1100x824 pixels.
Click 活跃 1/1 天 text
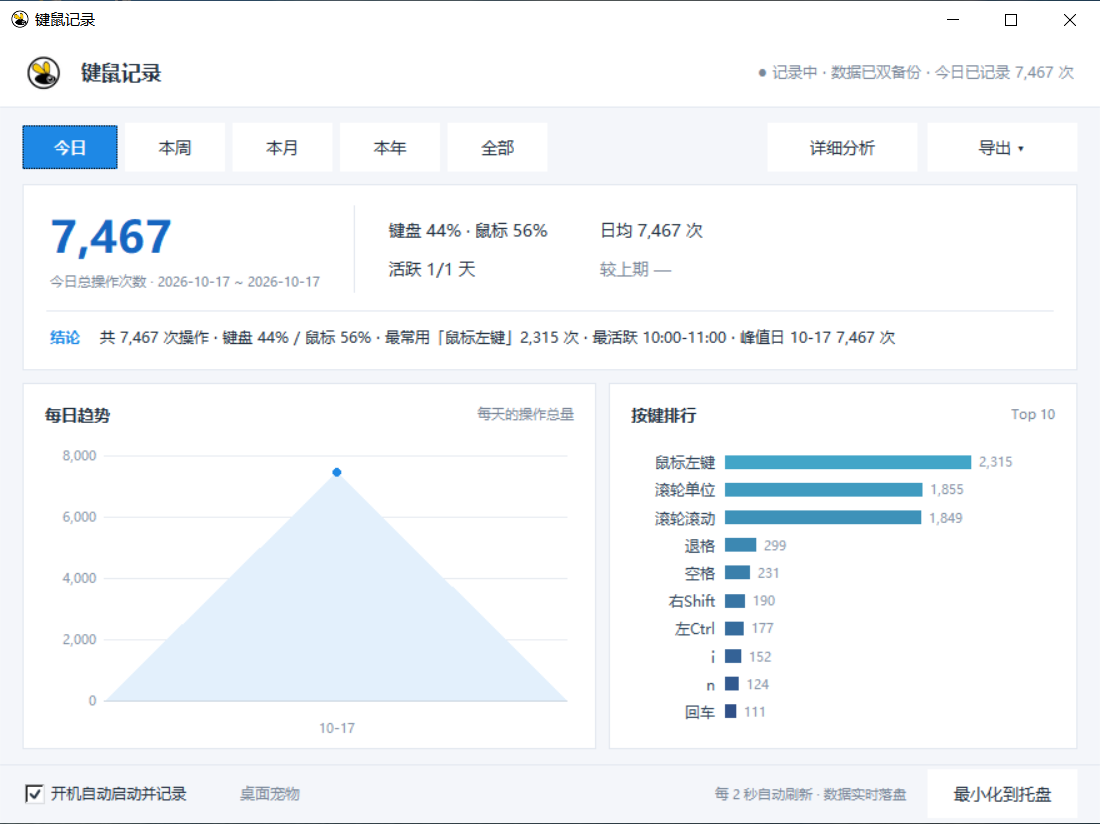(432, 269)
